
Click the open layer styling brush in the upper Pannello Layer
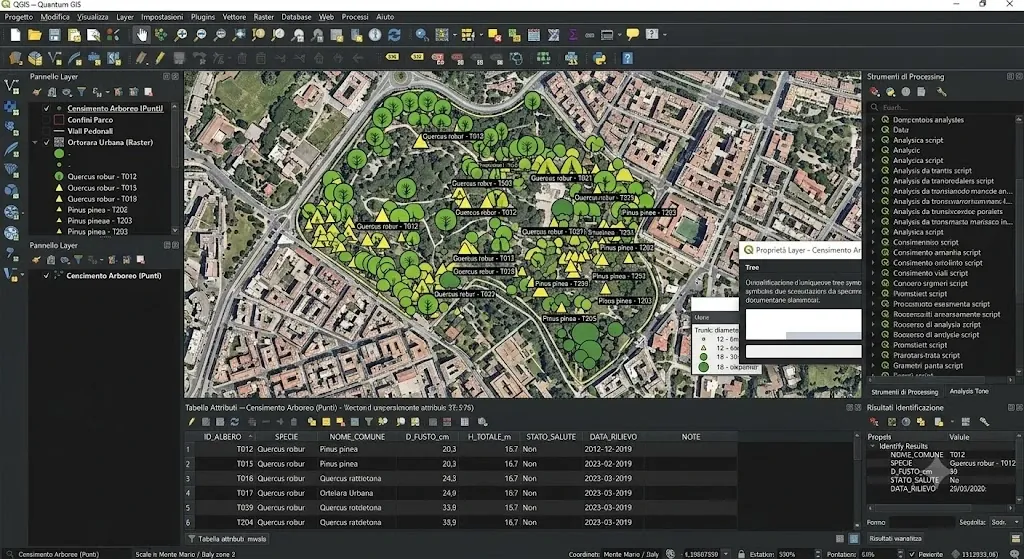[37, 92]
